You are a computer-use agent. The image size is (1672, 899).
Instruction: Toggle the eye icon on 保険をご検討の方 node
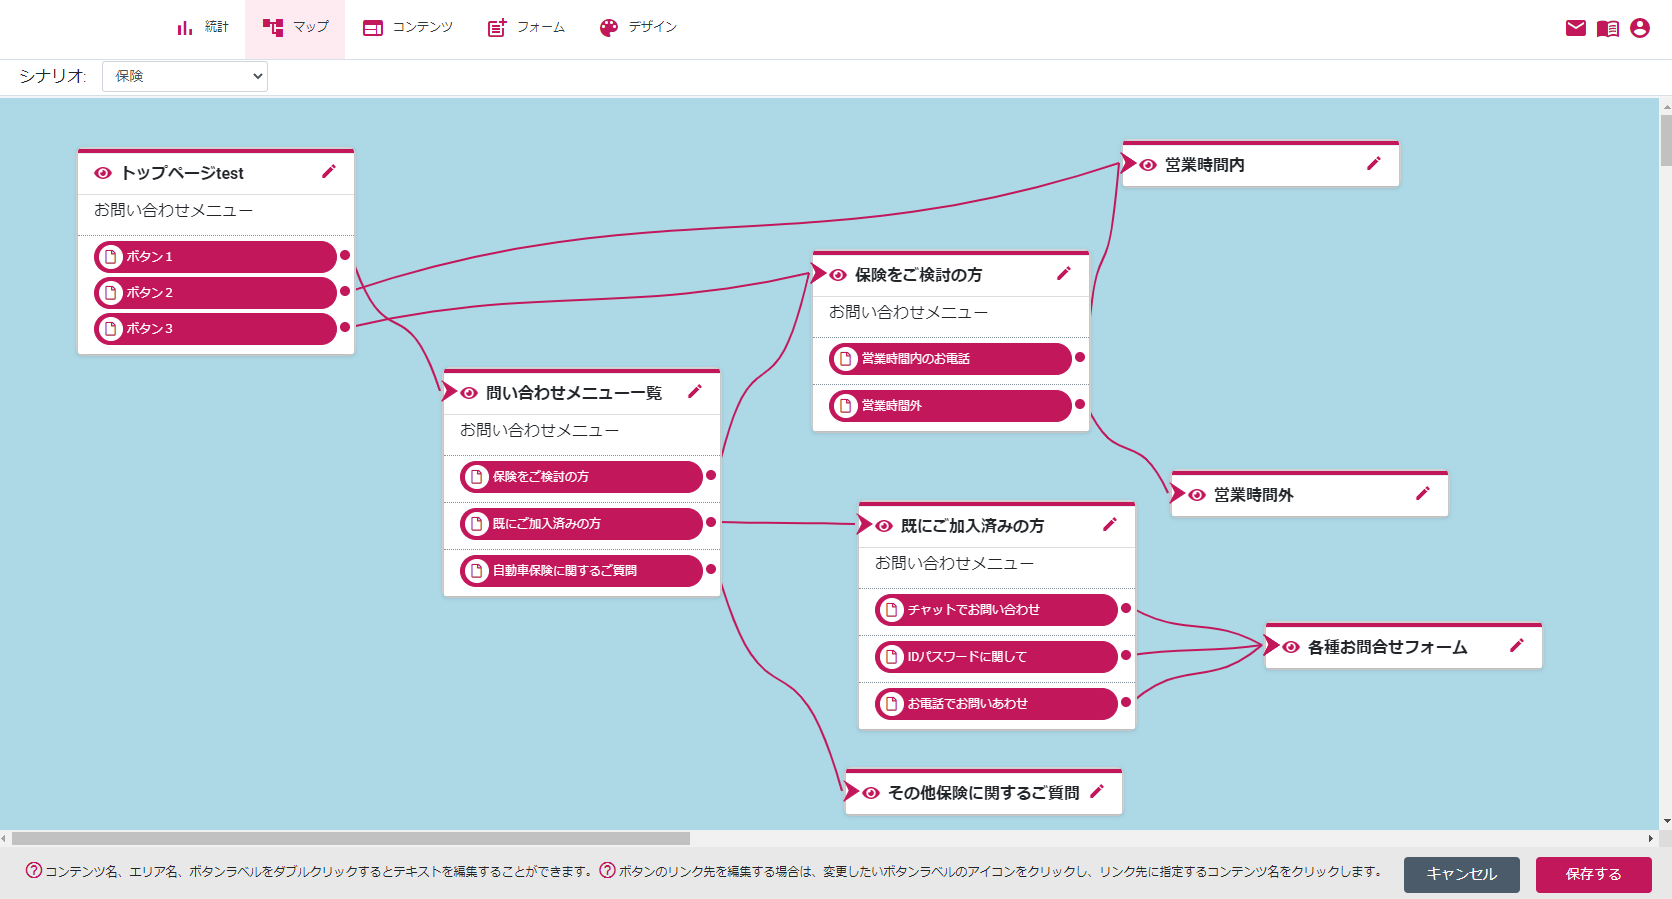838,275
